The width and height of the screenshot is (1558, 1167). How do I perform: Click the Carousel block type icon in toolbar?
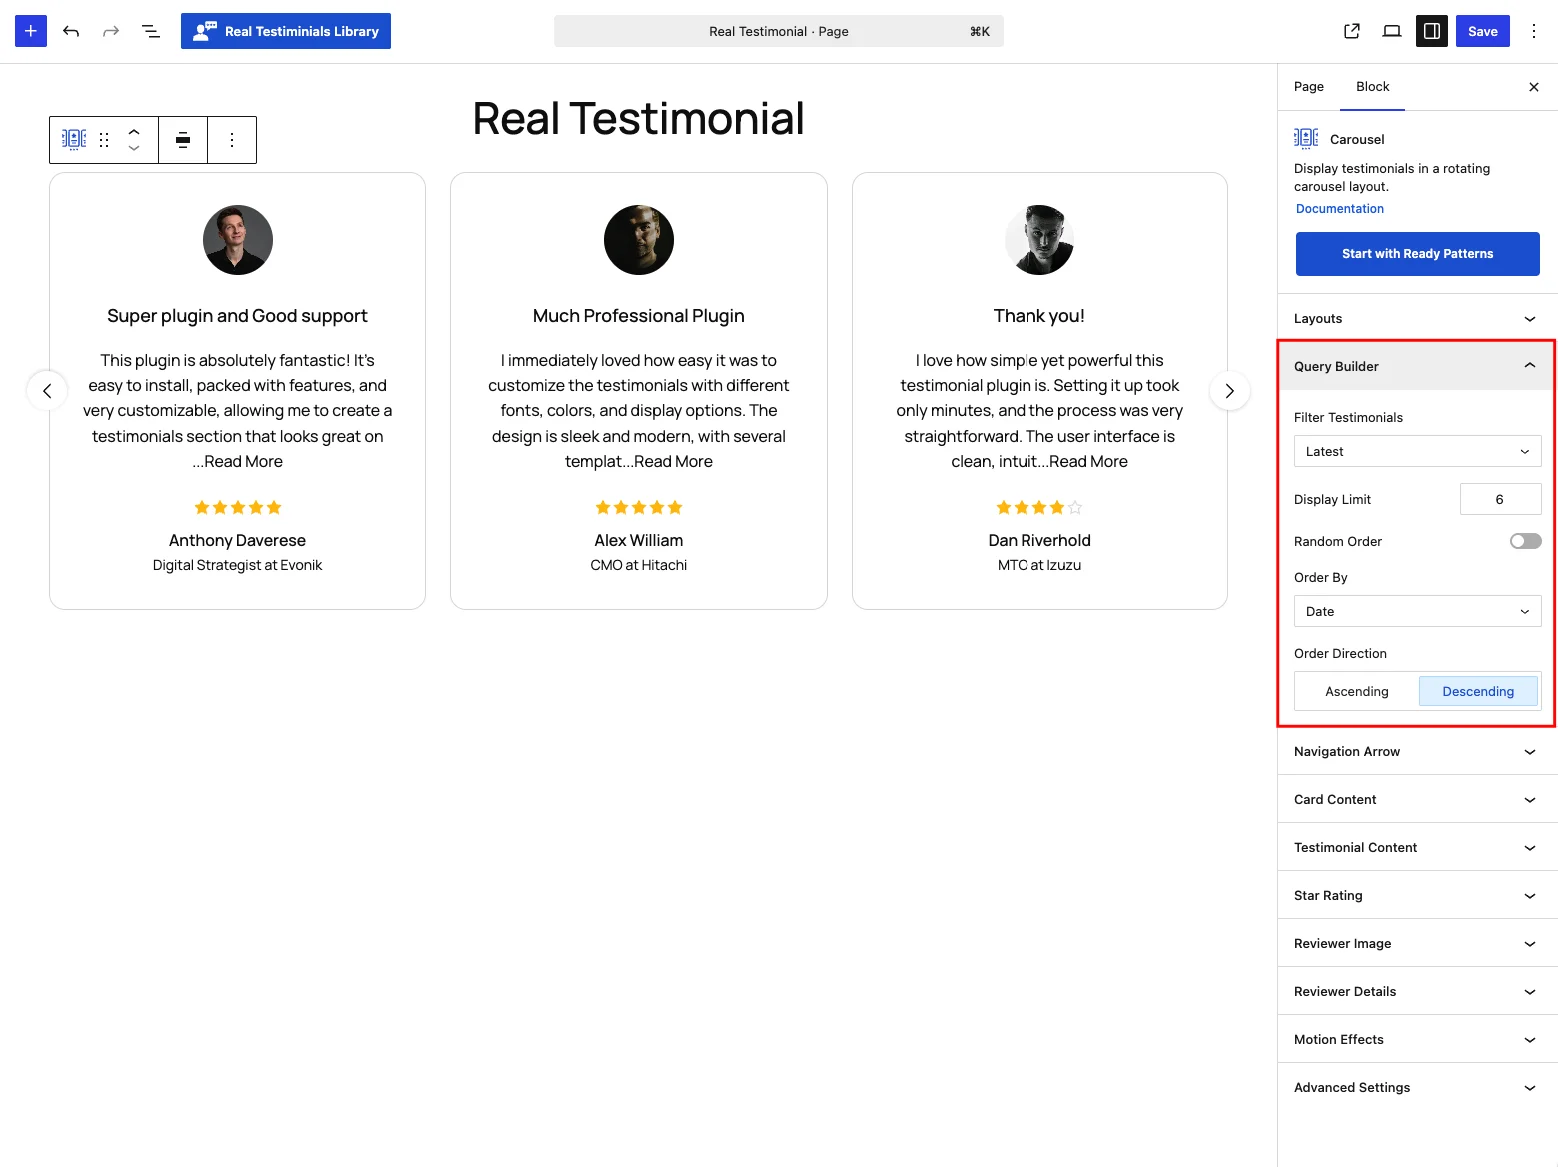click(74, 139)
